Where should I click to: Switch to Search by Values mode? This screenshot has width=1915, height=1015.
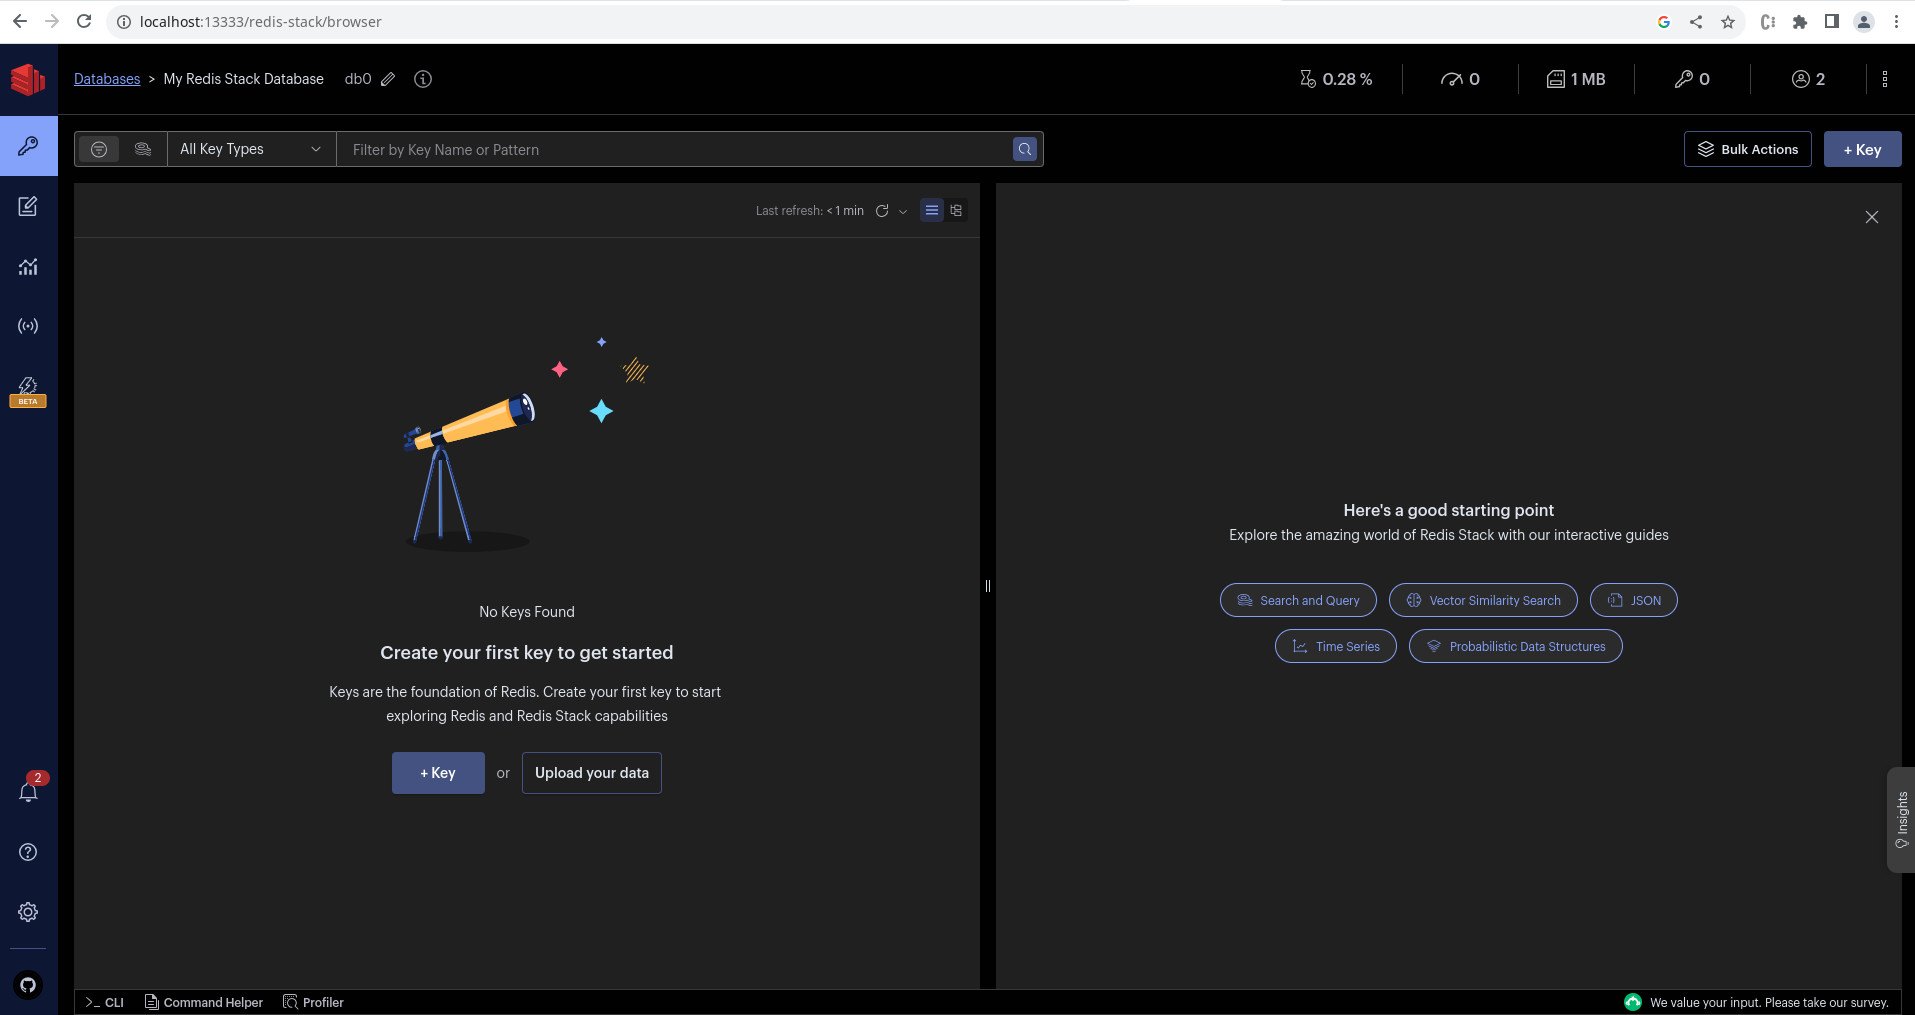(143, 149)
